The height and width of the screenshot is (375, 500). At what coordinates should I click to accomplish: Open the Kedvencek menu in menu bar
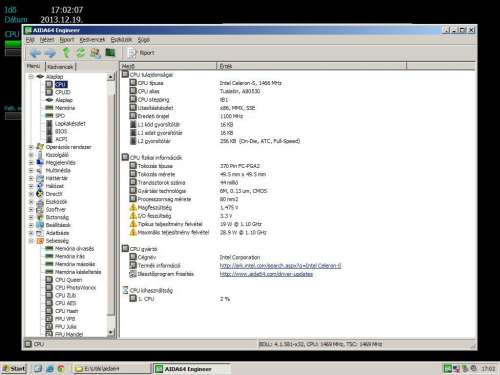click(92, 40)
